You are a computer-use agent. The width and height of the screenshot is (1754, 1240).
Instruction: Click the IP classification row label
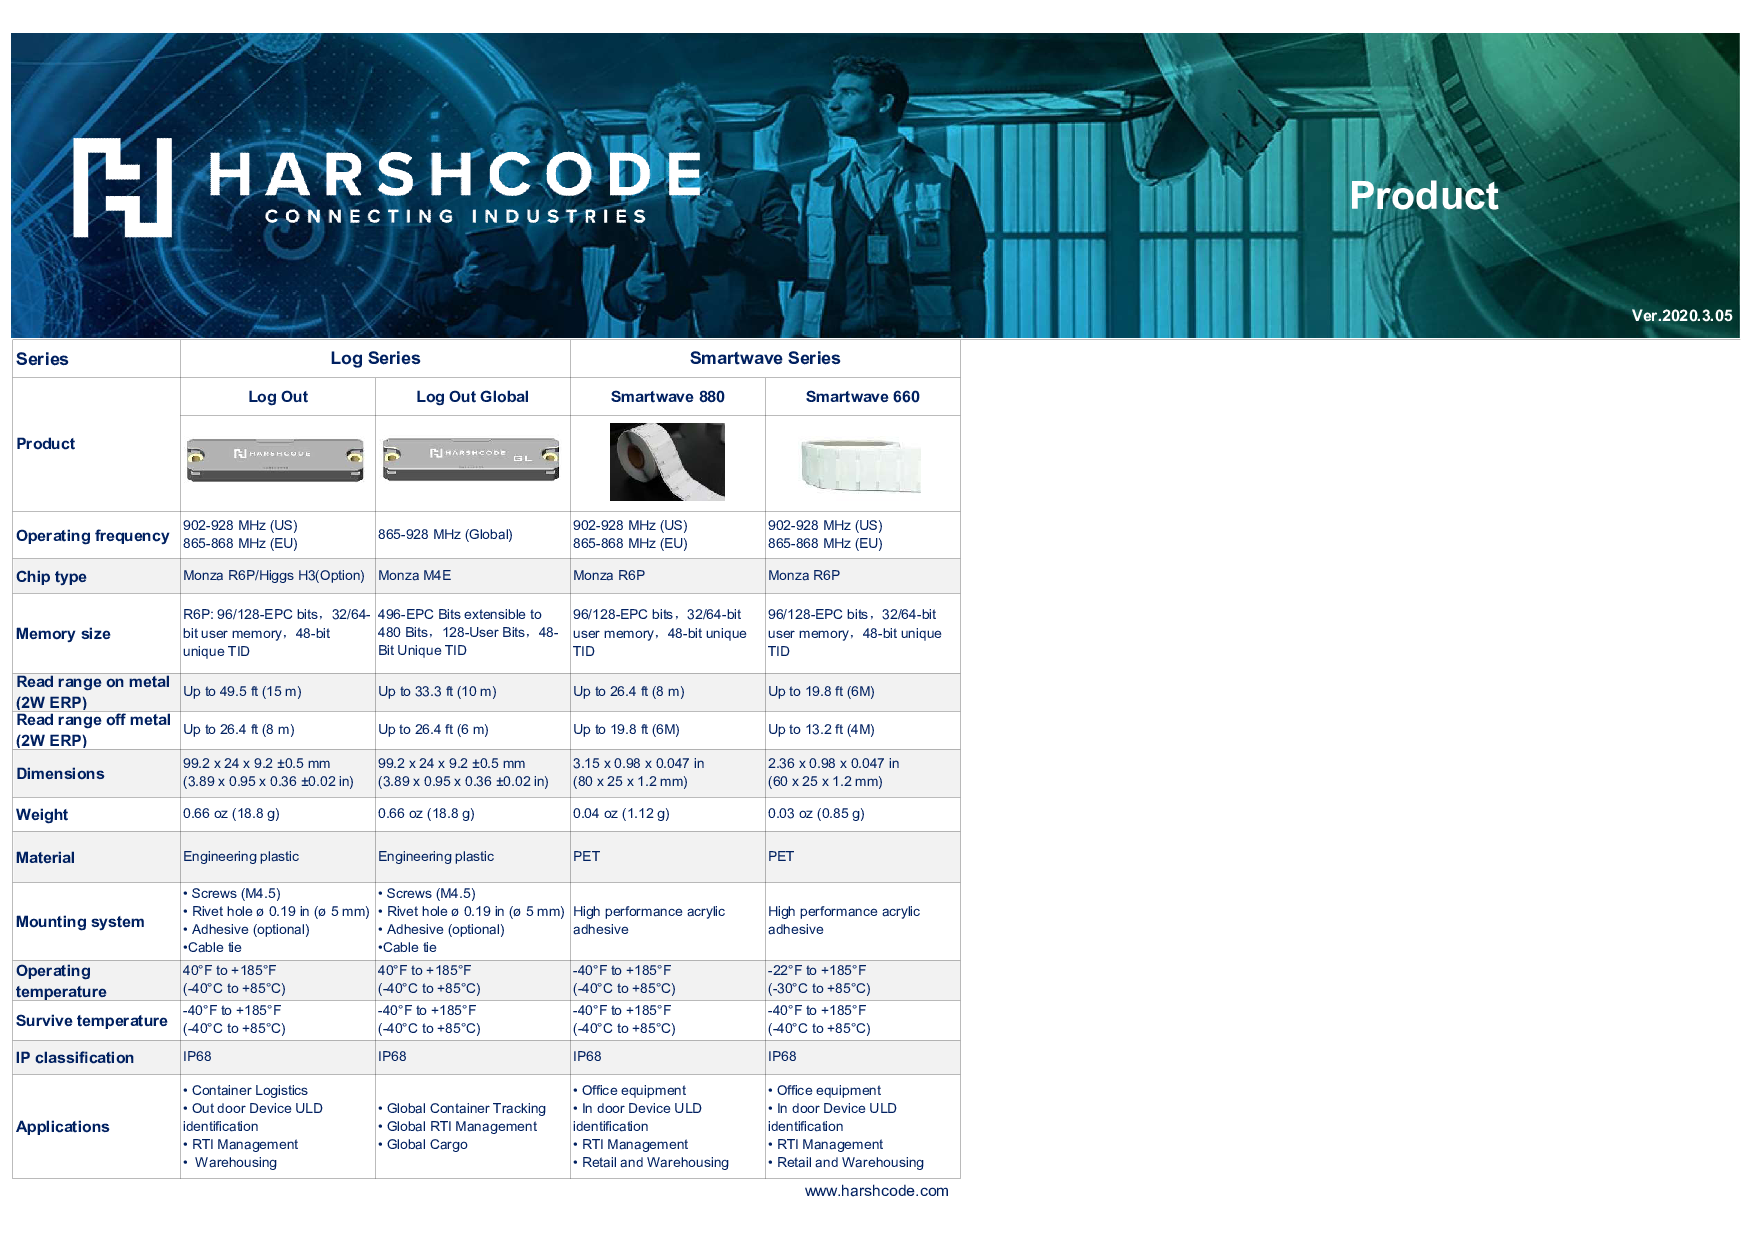75,1058
